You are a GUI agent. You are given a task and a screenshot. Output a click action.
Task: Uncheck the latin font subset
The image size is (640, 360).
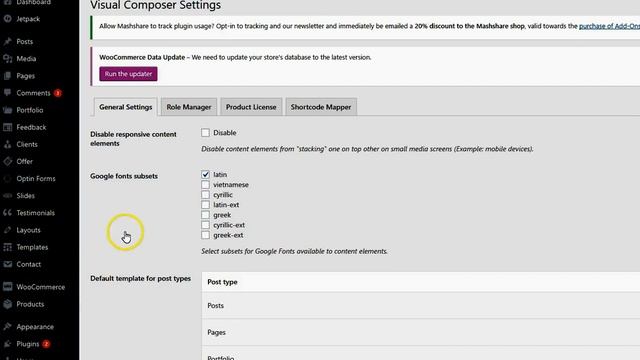(x=205, y=174)
